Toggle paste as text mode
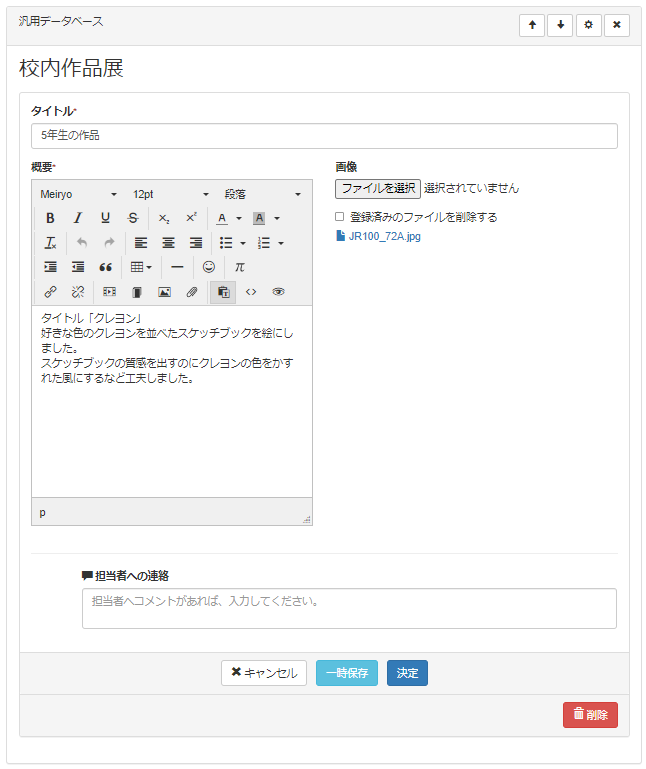 point(222,292)
